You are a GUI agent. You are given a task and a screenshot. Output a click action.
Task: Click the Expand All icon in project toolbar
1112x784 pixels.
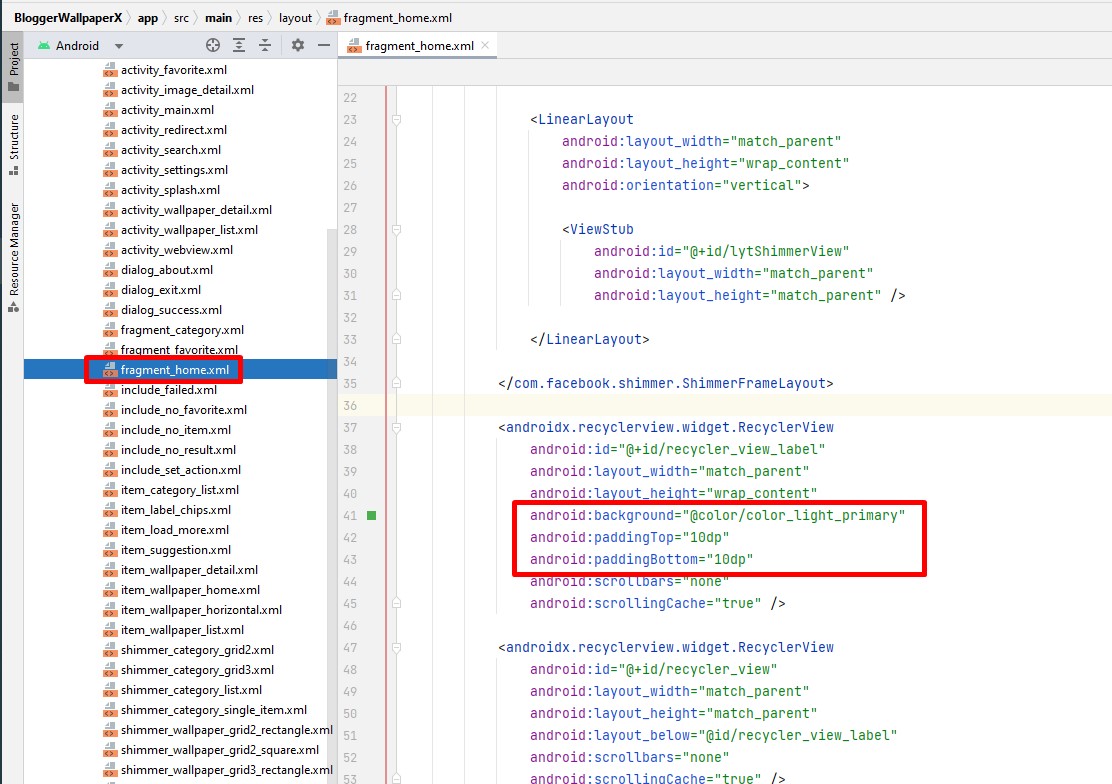[239, 45]
